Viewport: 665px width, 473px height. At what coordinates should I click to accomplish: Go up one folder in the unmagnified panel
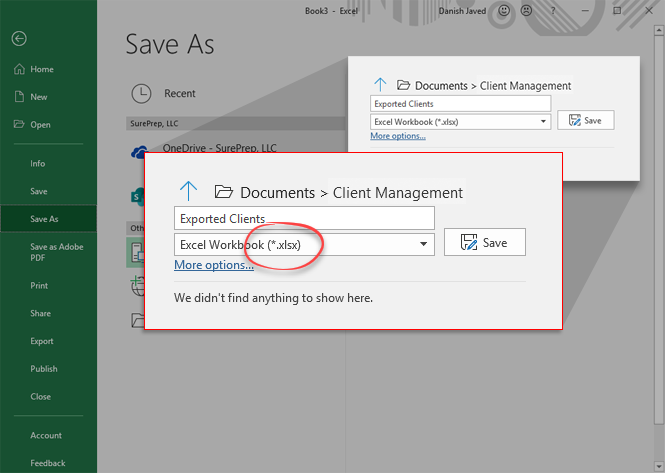pos(380,85)
